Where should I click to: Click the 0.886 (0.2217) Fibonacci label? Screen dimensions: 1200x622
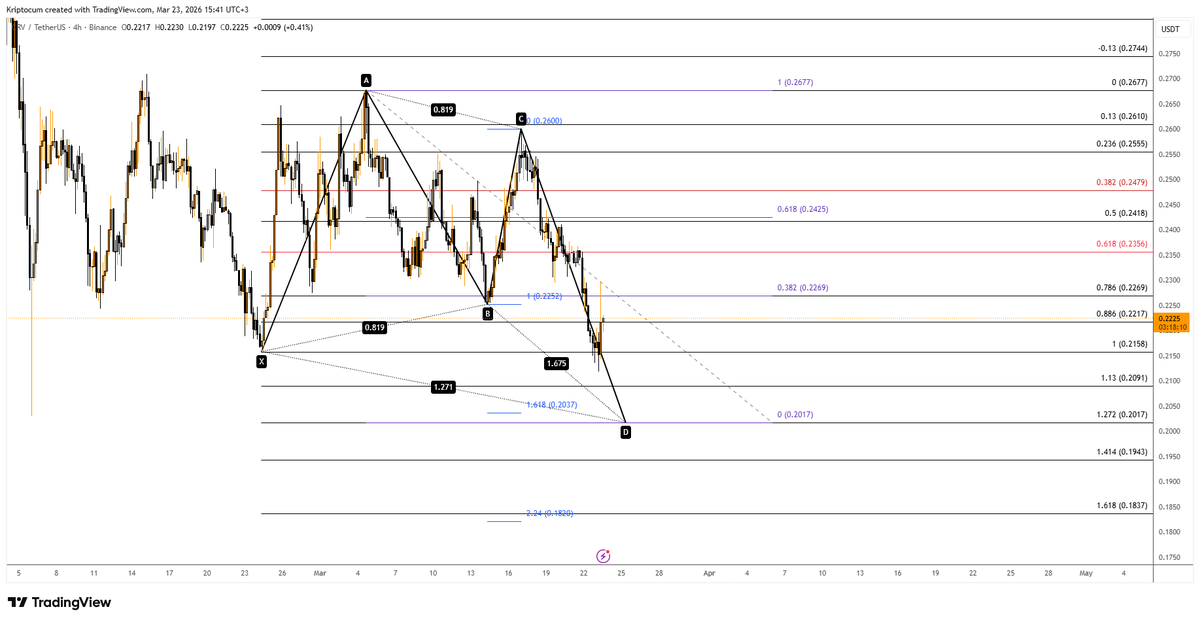click(x=1122, y=314)
